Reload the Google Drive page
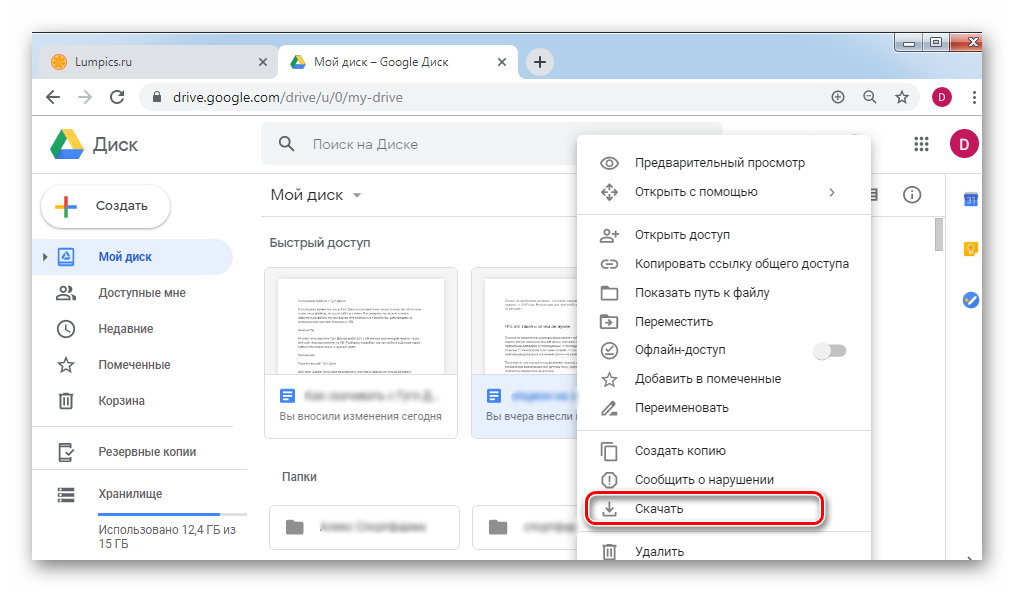This screenshot has width=1014, height=592. [x=117, y=97]
